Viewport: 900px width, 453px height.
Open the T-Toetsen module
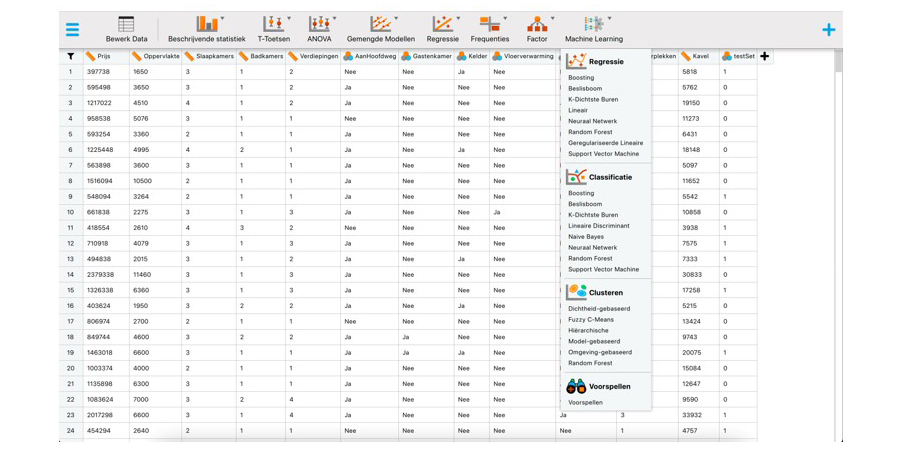pos(273,29)
